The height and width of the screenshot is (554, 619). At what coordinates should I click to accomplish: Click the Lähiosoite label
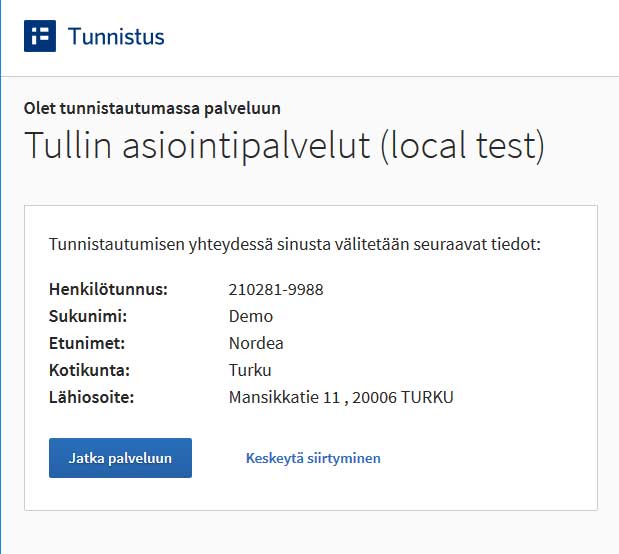click(92, 397)
